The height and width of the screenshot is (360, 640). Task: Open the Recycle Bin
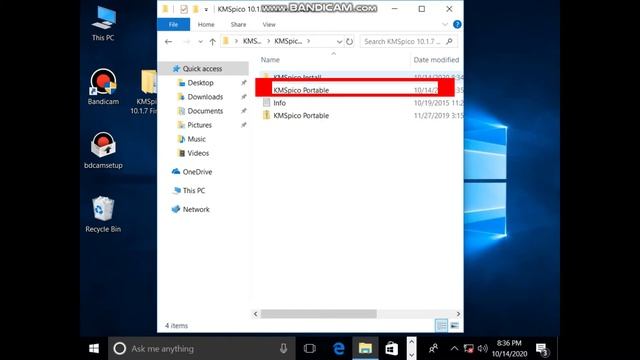click(x=103, y=215)
